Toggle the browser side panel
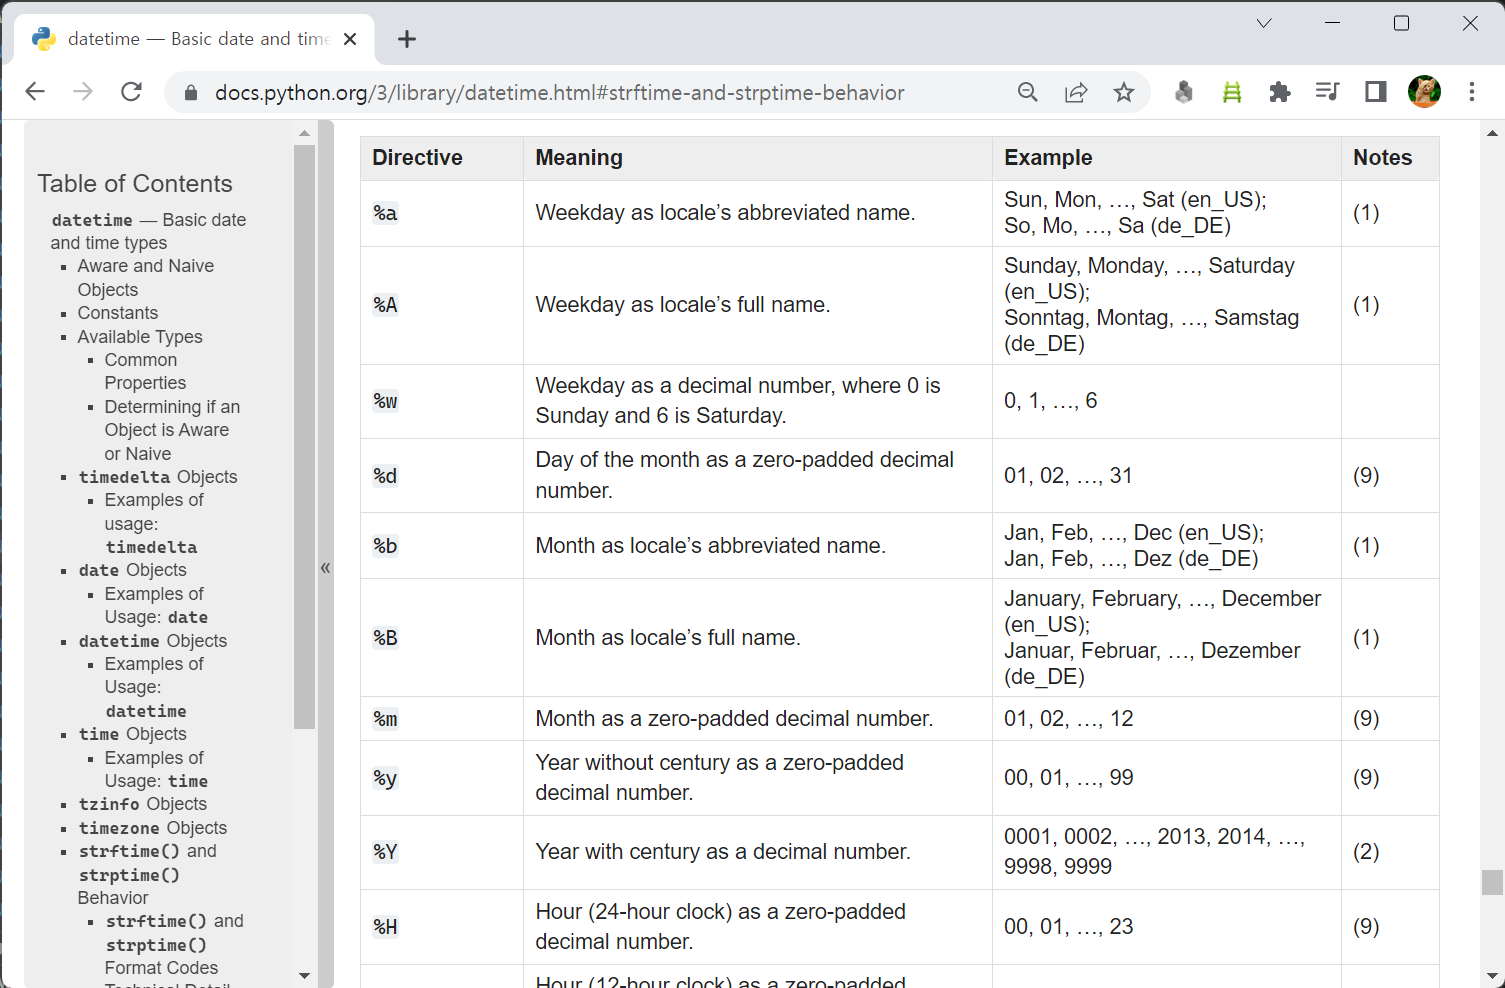This screenshot has width=1505, height=988. pos(1376,92)
